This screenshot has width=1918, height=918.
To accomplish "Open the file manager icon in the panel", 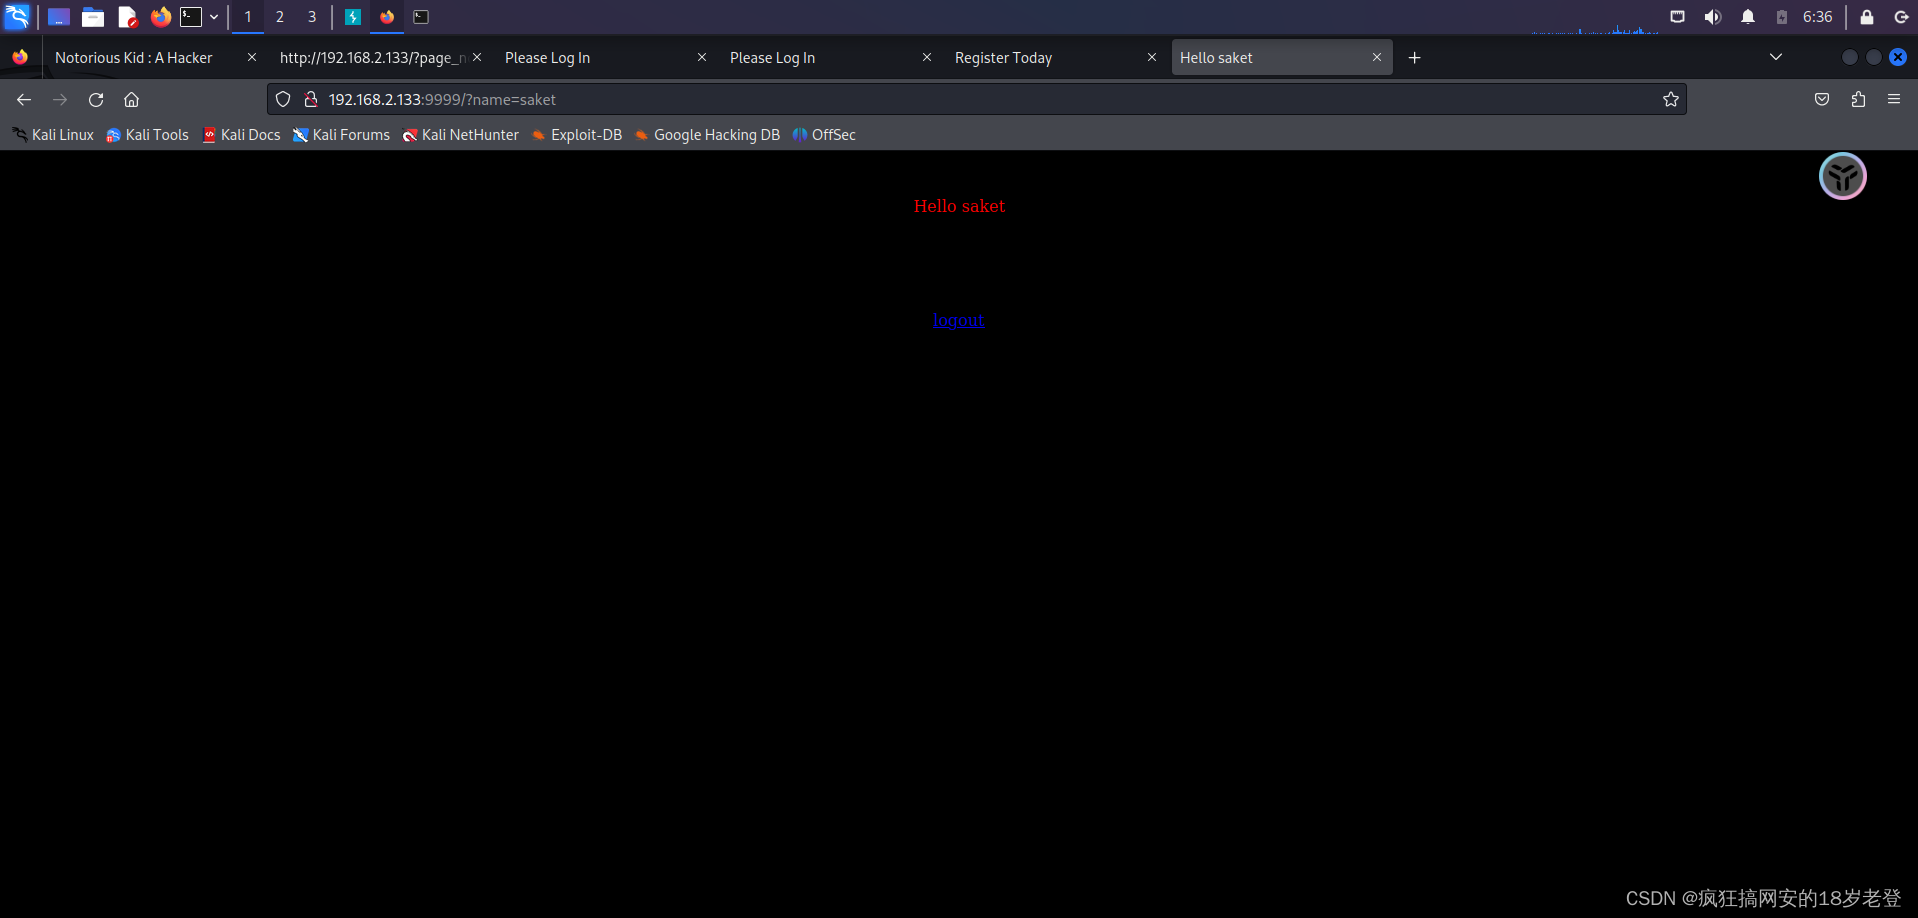I will point(93,17).
